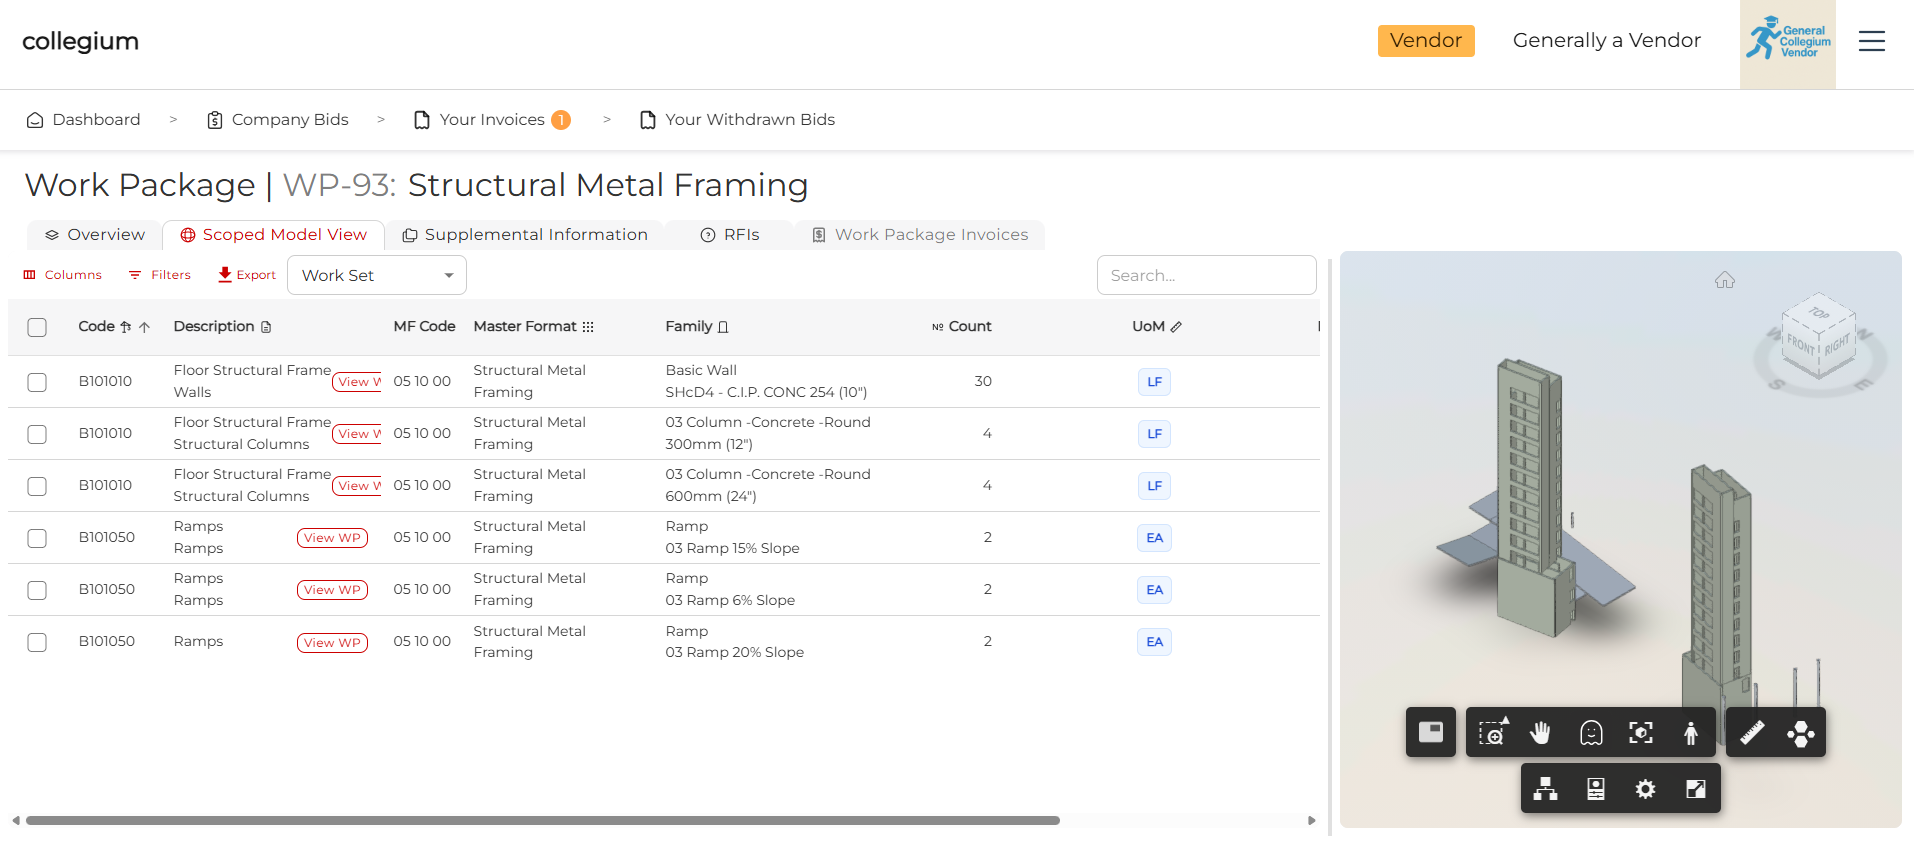Check the Ramp 6% Slope row checkbox
Screen dimensions: 1914x846
37,590
